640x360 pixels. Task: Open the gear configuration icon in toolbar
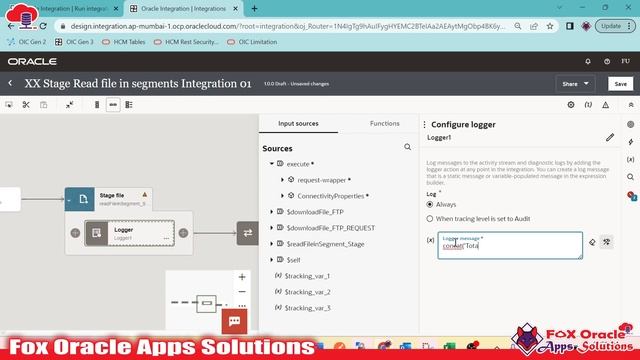coord(571,105)
